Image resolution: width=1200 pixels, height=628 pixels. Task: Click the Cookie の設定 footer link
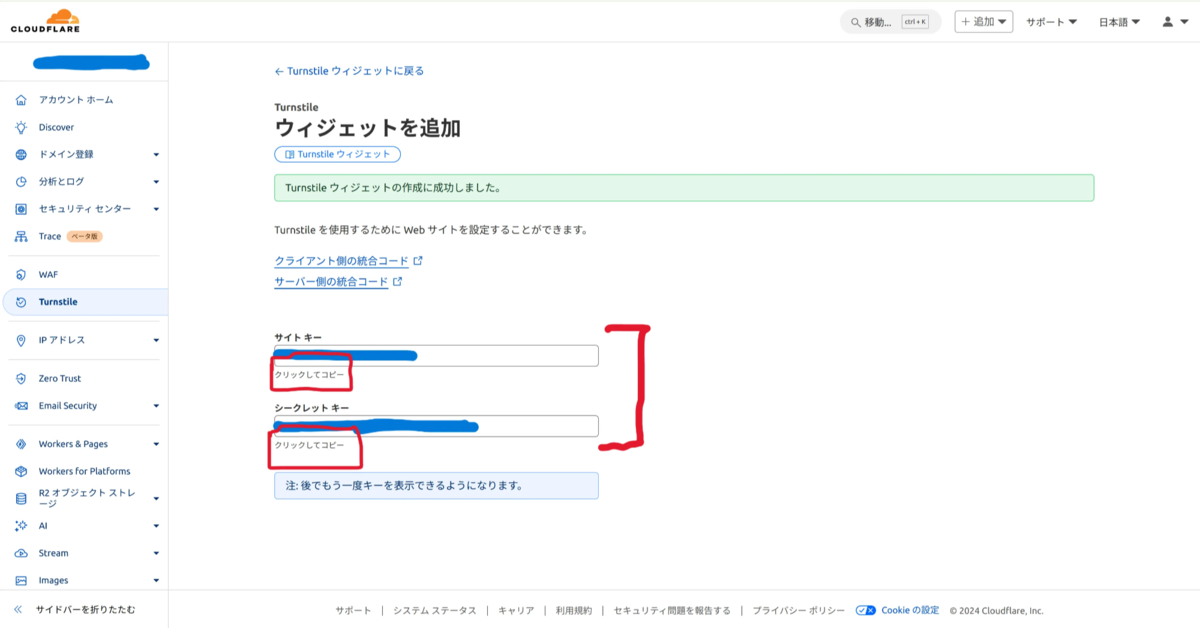tap(910, 610)
